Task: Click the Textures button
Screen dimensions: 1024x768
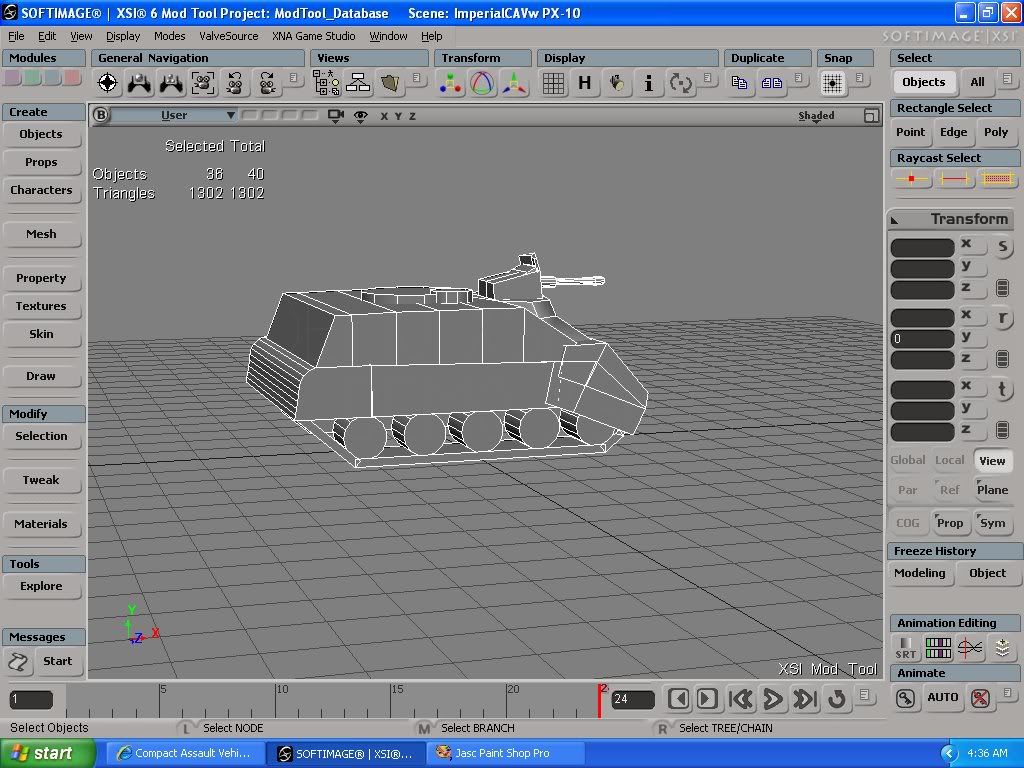Action: click(41, 306)
